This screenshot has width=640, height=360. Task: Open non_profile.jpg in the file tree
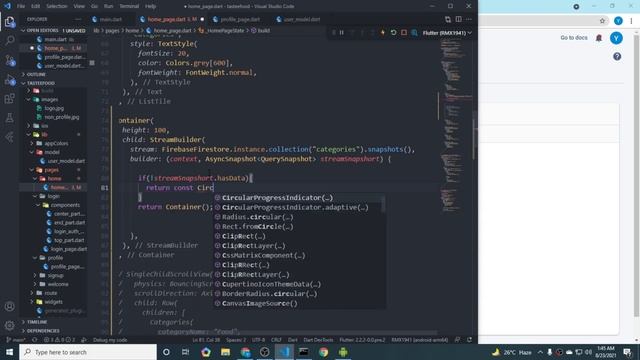pos(62,117)
